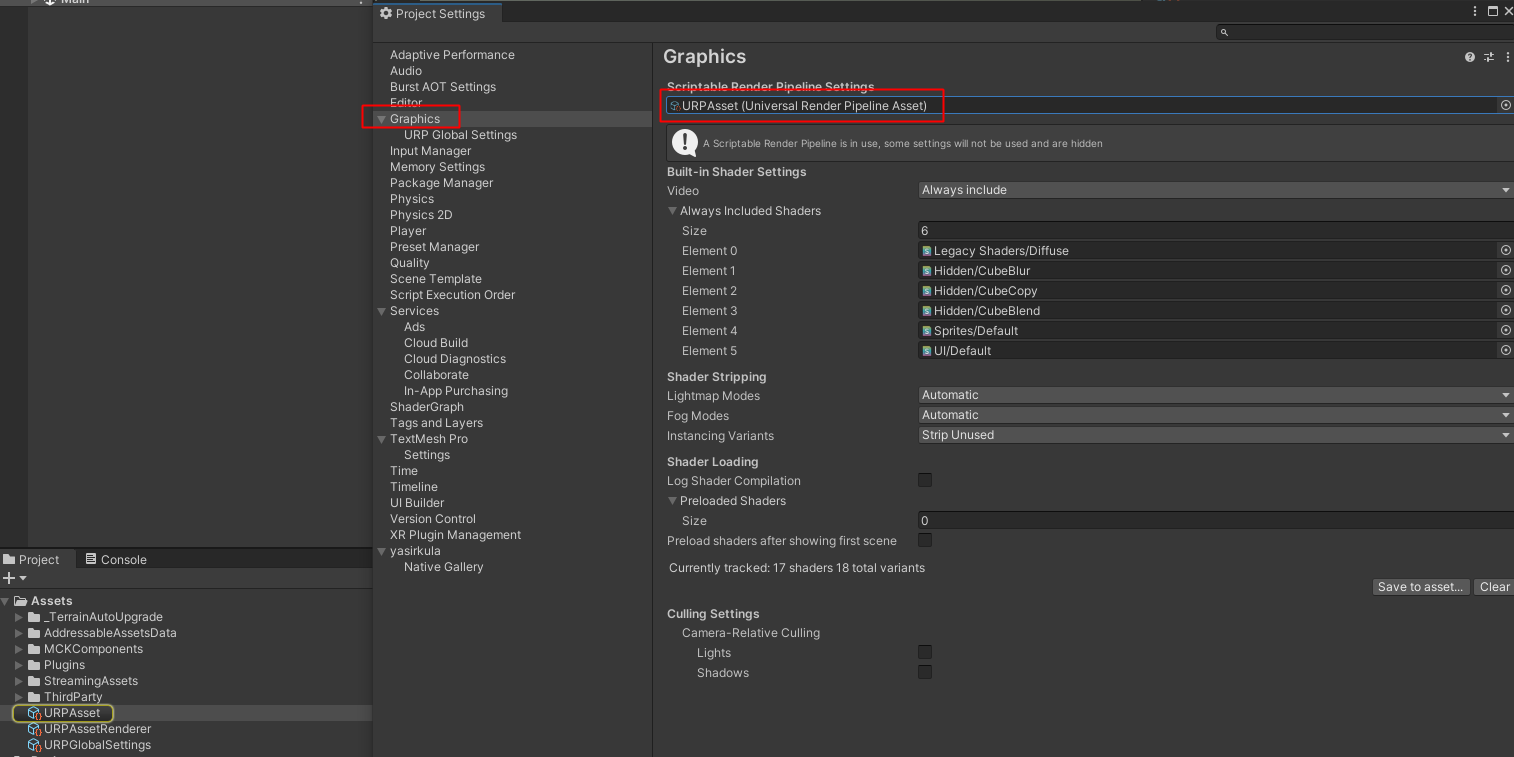This screenshot has height=757, width=1514.
Task: Toggle Camera-Relative Culling Lights checkbox
Action: pyautogui.click(x=925, y=652)
